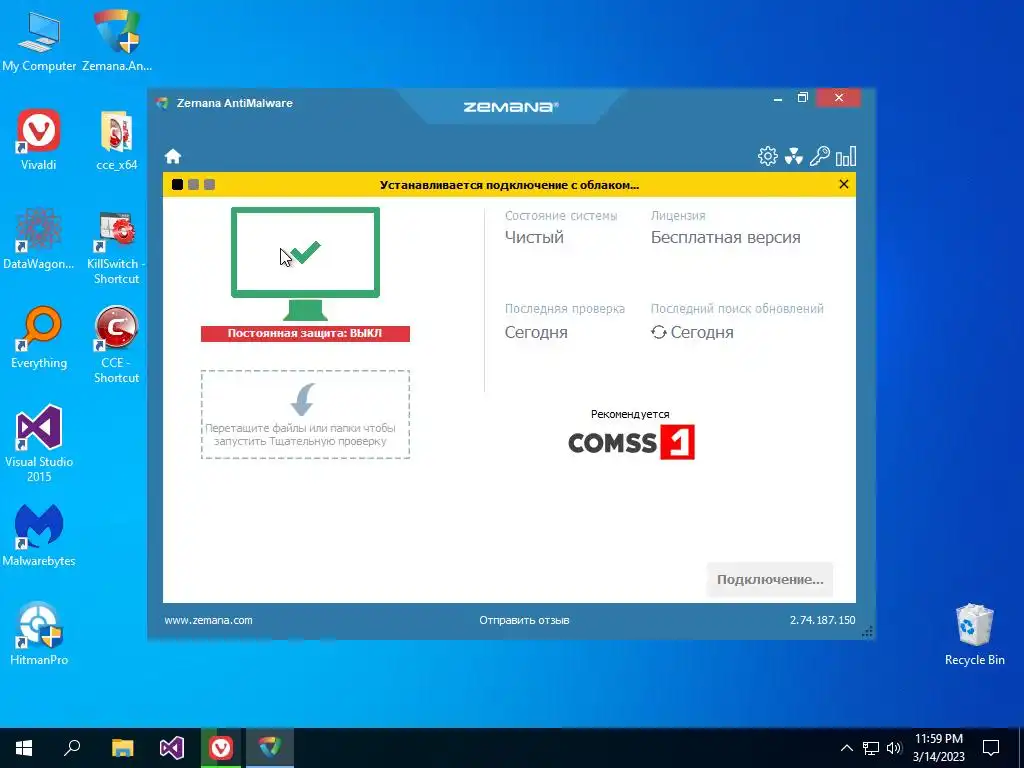Select My Computer desktop icon
The width and height of the screenshot is (1024, 768).
pyautogui.click(x=39, y=42)
